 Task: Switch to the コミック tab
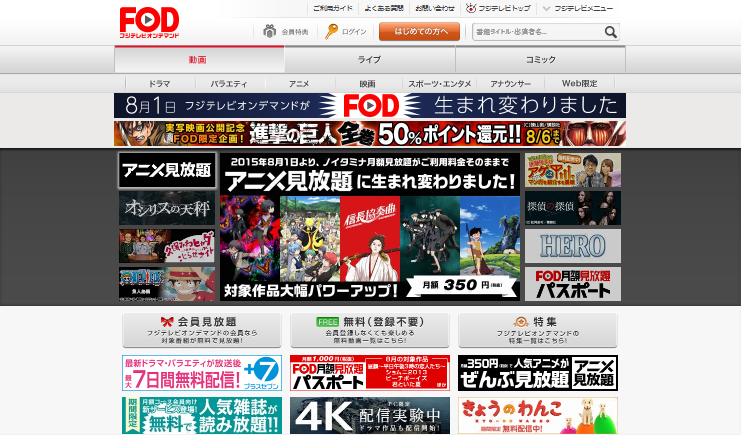coord(541,60)
